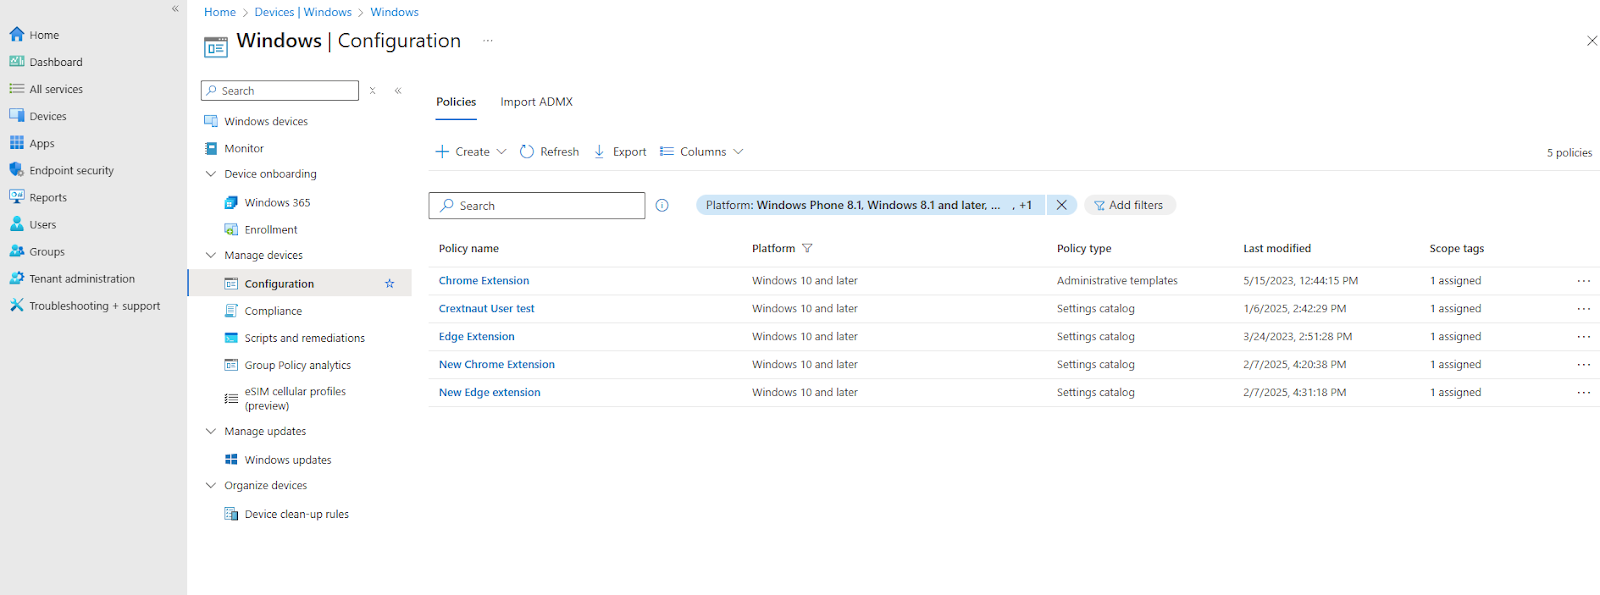Open Device clean-up rules

tap(296, 514)
